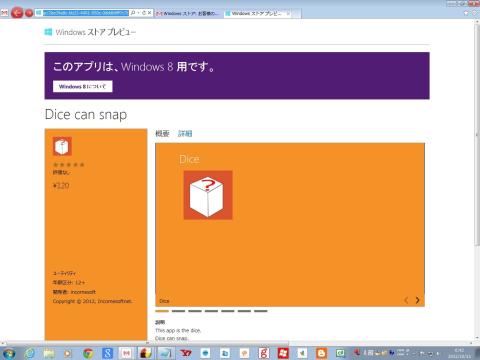Image resolution: width=480 pixels, height=360 pixels.
Task: Click the Favorites star icon
Action: click(x=466, y=13)
